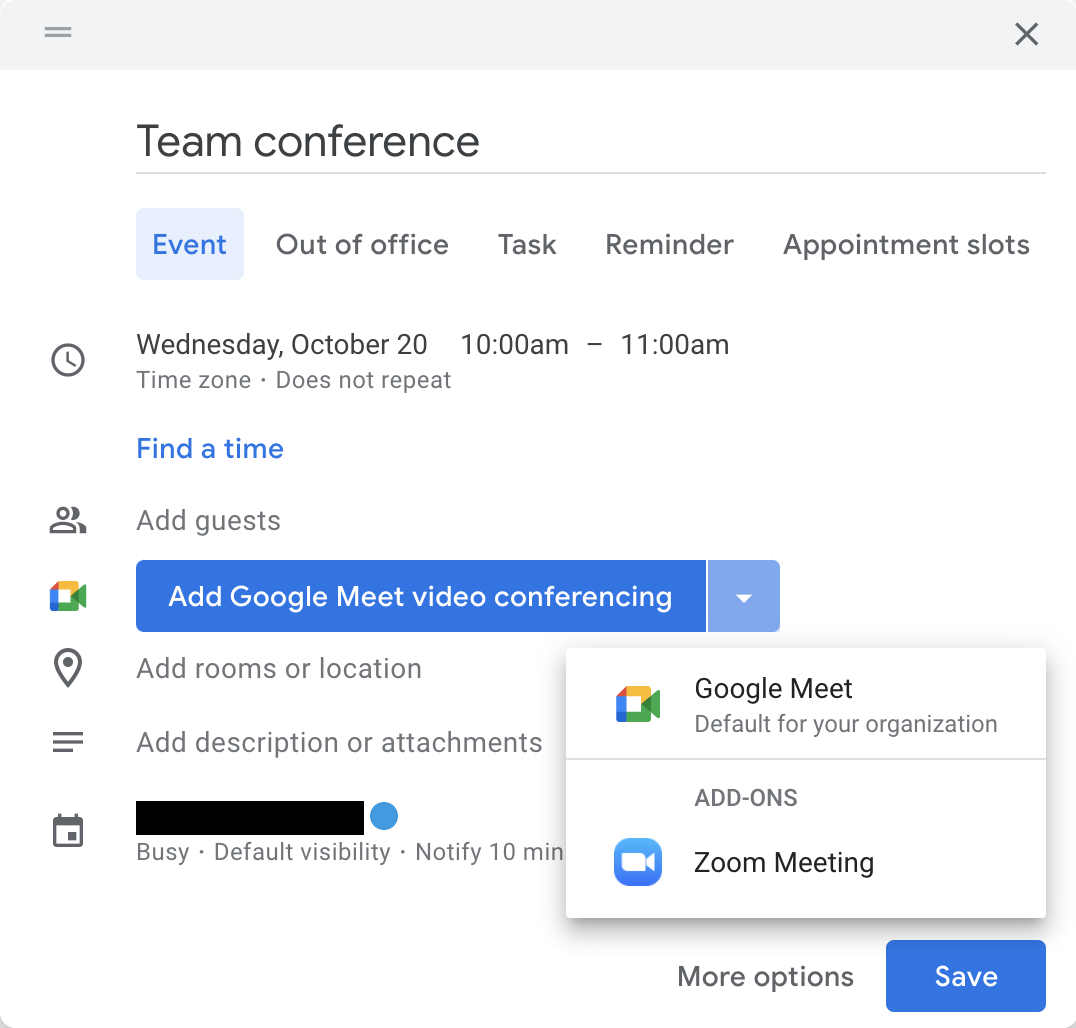This screenshot has width=1076, height=1028.
Task: Toggle the conferencing options dropdown arrow
Action: (744, 596)
